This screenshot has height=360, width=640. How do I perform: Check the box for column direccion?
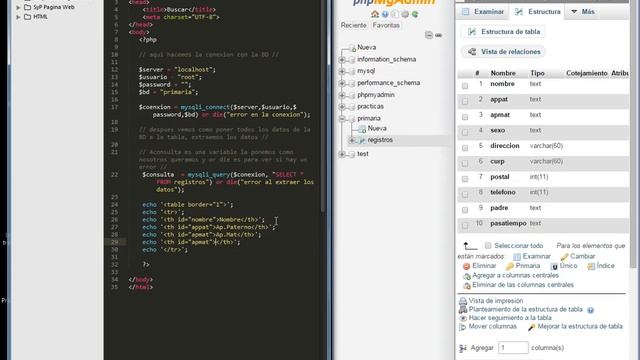click(x=465, y=148)
